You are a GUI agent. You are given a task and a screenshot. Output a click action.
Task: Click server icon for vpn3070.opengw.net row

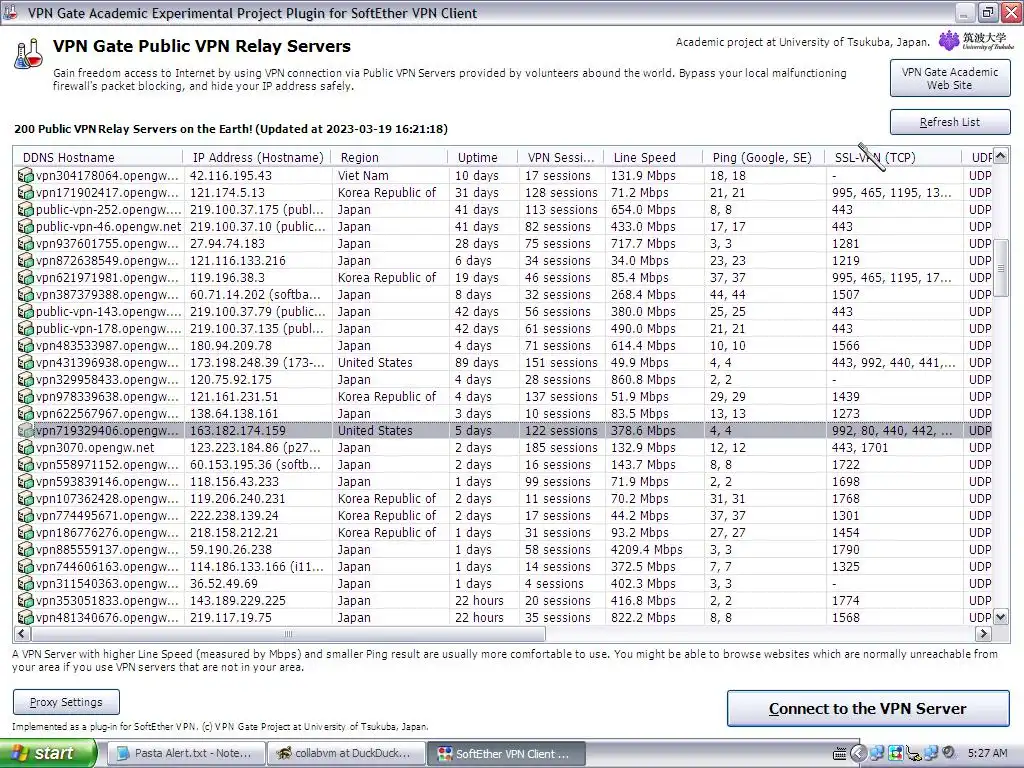pos(25,447)
